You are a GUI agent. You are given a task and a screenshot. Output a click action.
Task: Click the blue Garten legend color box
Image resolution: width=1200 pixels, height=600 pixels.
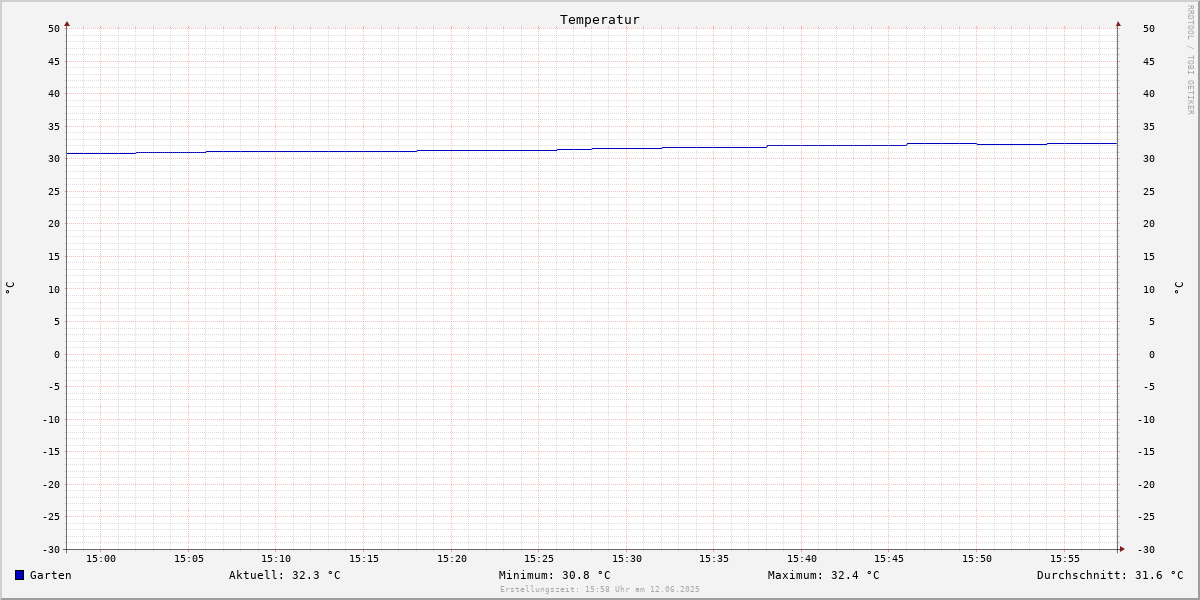(x=19, y=575)
